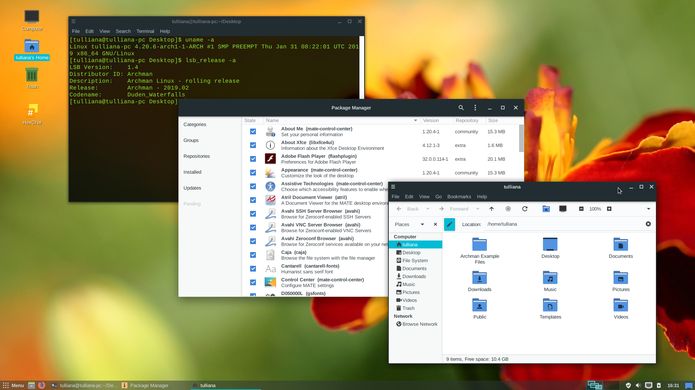Uncheck the Avahi SSH Server Browser checkbox
The width and height of the screenshot is (695, 390).
(253, 214)
